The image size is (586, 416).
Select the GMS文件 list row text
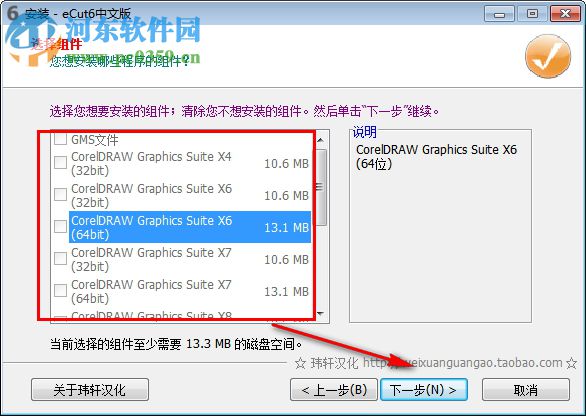pyautogui.click(x=95, y=140)
